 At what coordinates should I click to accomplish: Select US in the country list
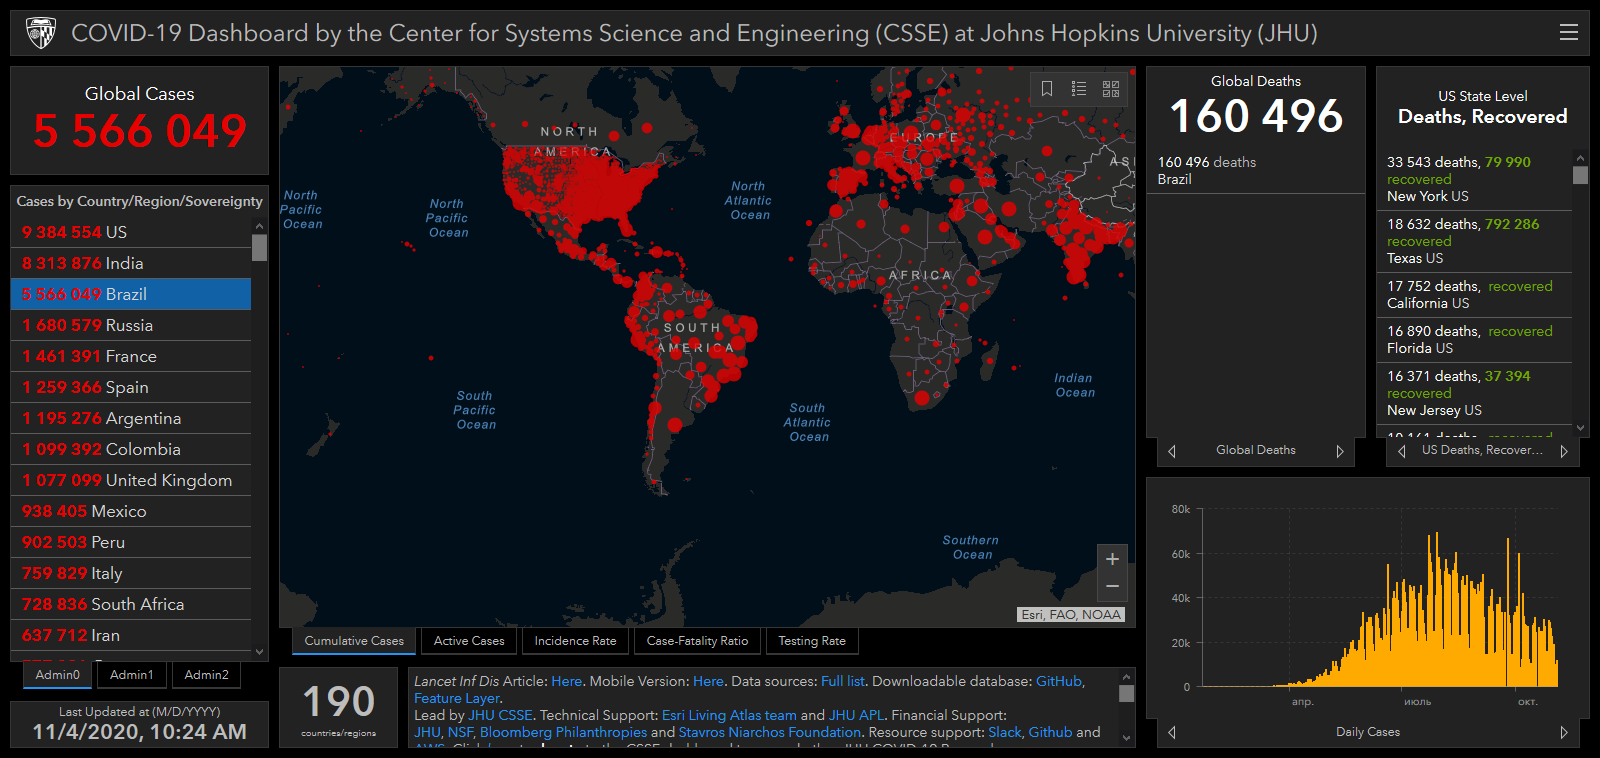tap(131, 232)
